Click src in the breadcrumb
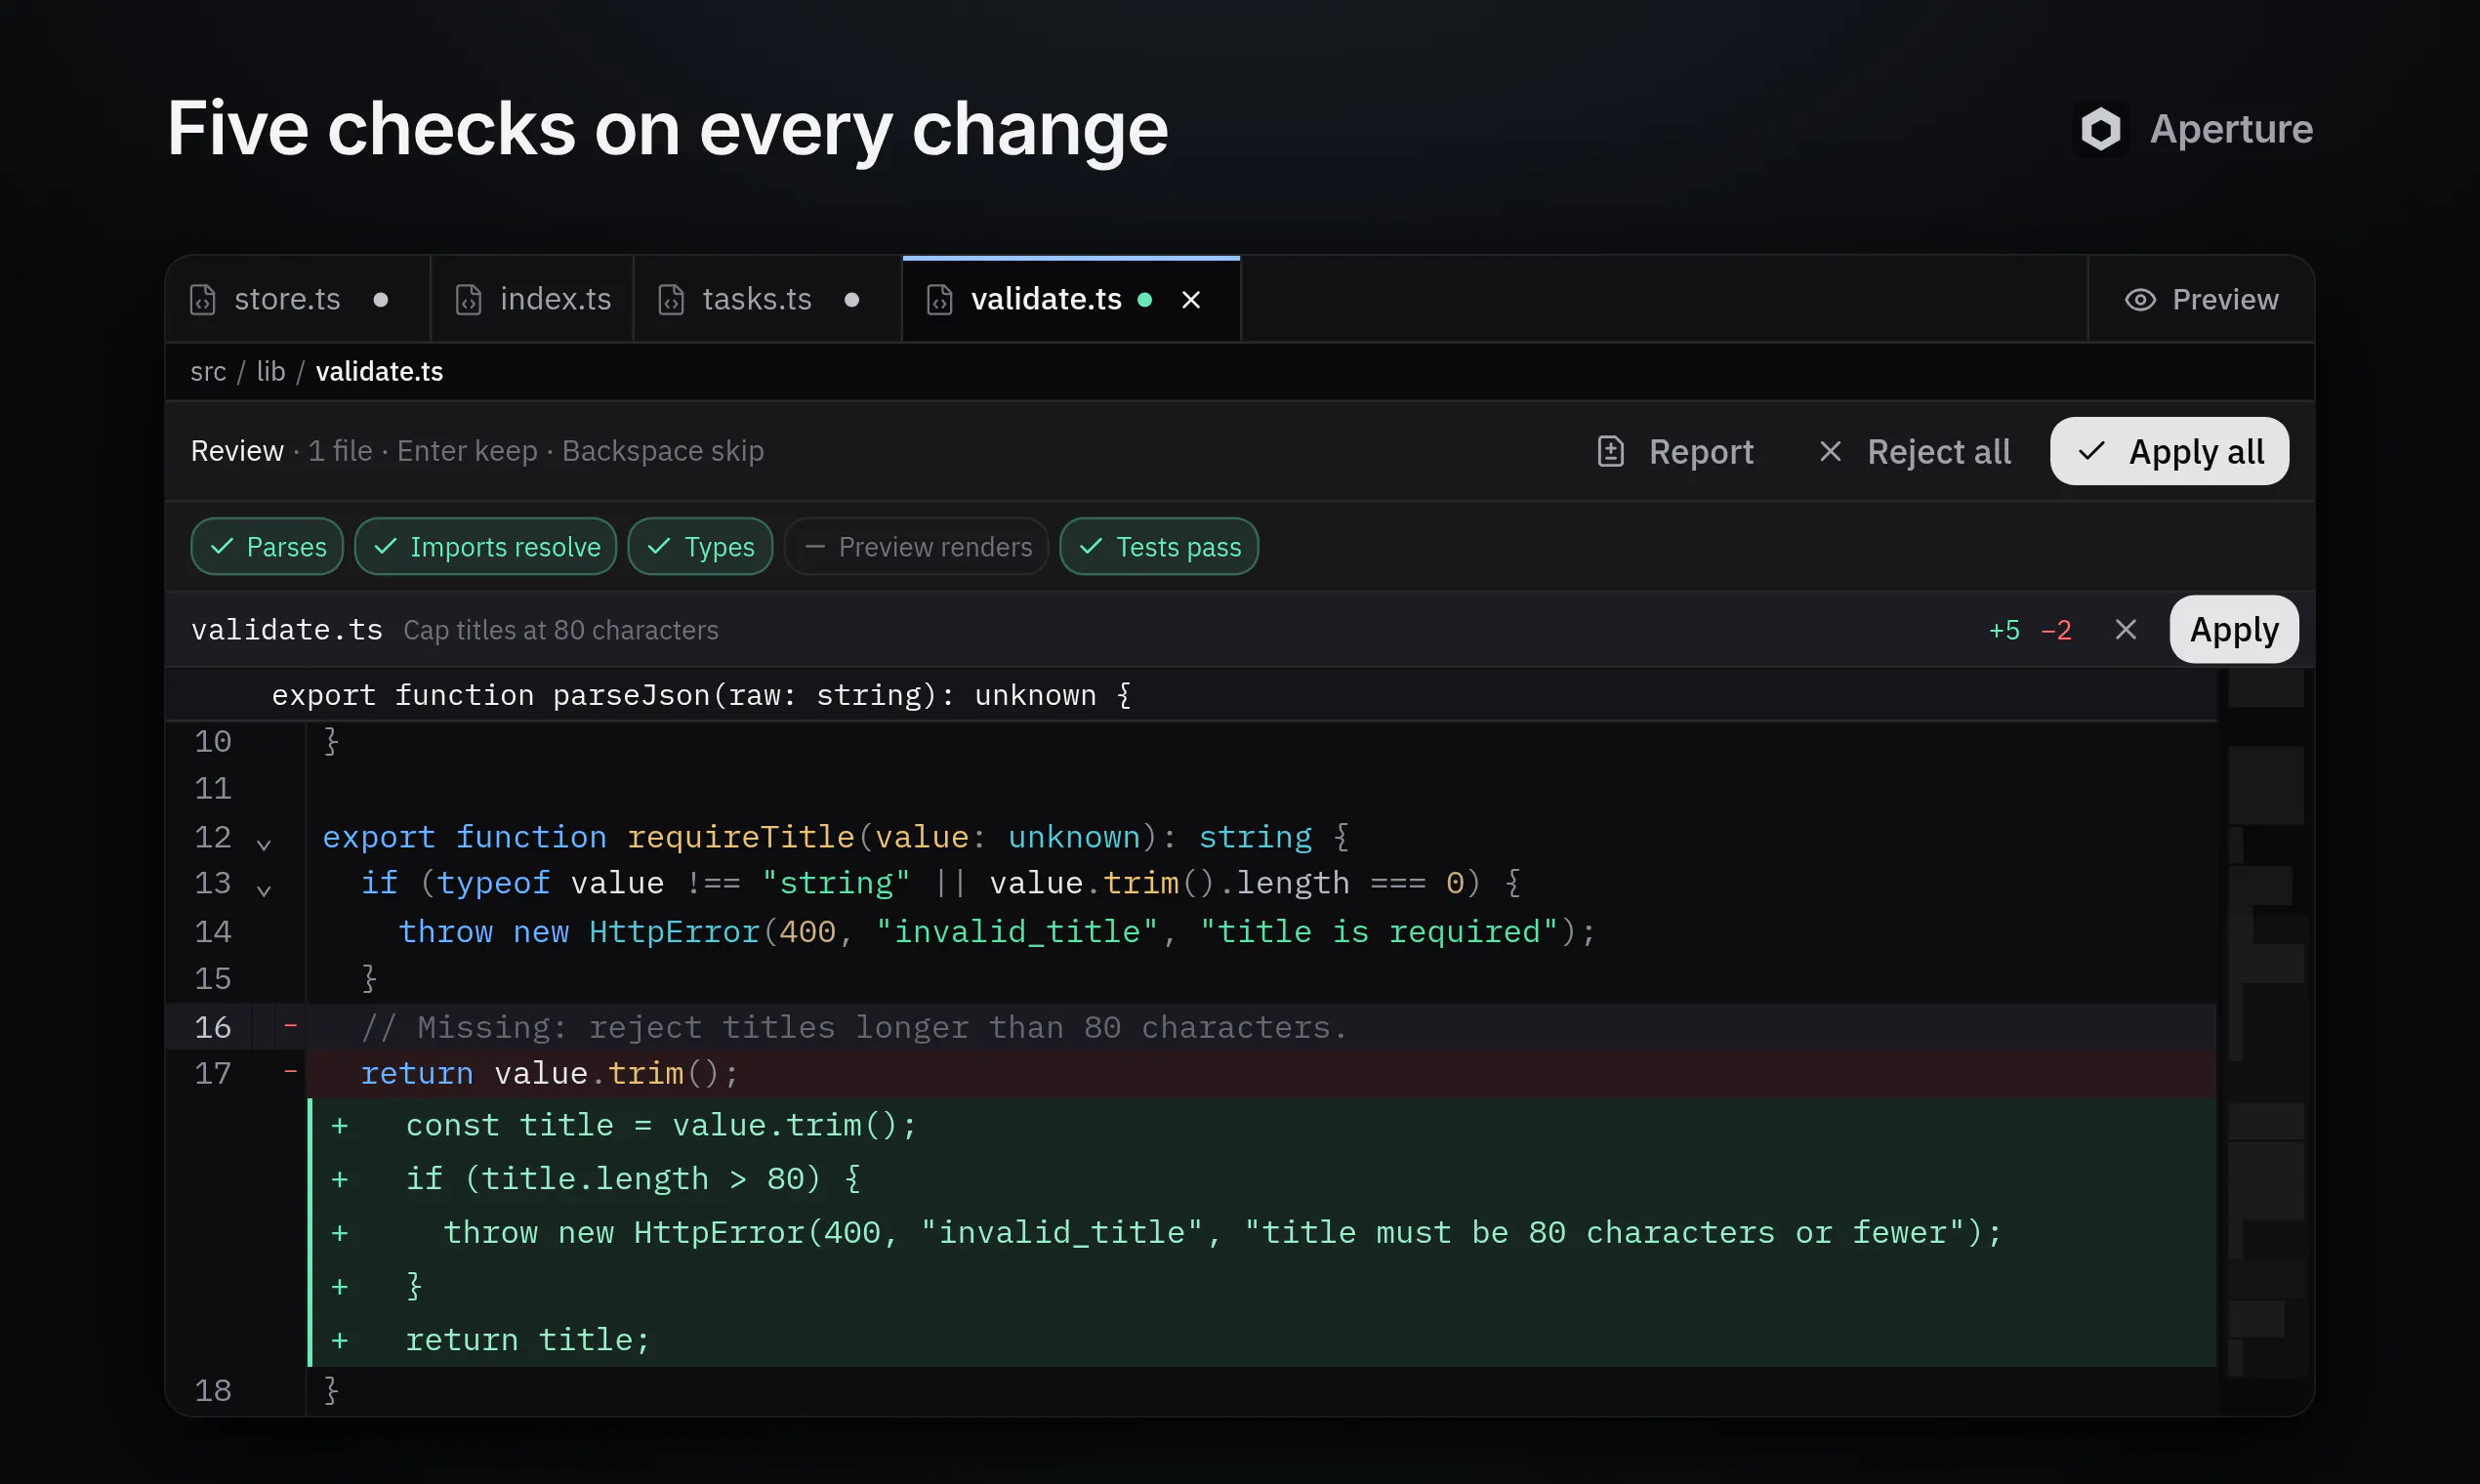Image resolution: width=2480 pixels, height=1484 pixels. point(208,371)
